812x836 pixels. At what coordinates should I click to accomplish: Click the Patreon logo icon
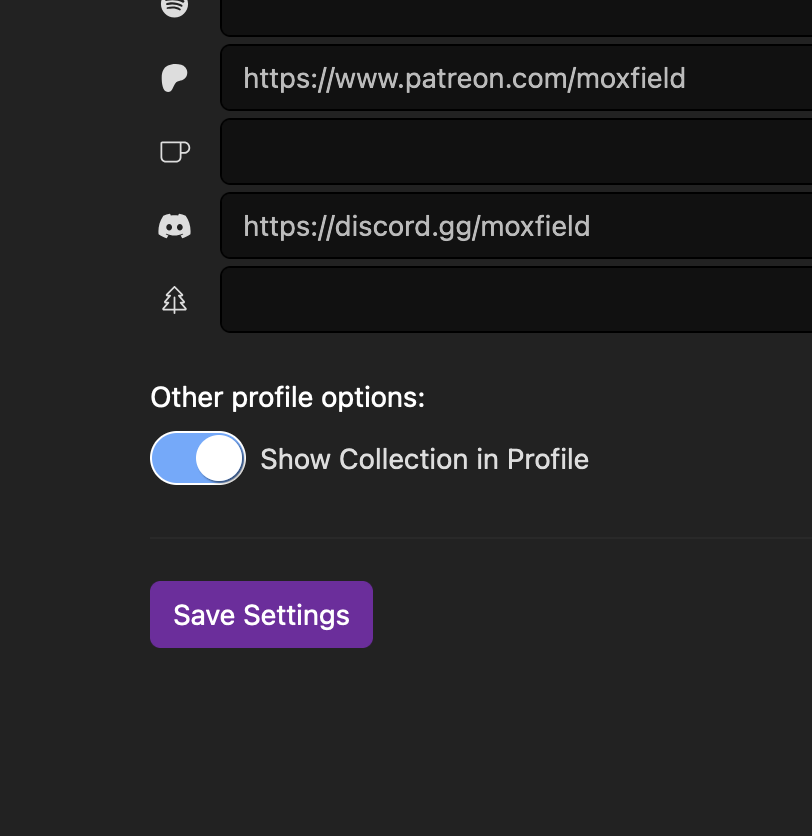(174, 78)
